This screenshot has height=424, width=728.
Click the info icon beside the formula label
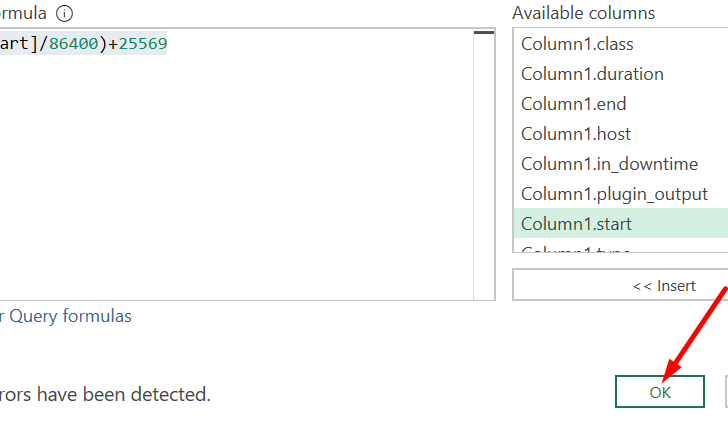click(x=65, y=13)
